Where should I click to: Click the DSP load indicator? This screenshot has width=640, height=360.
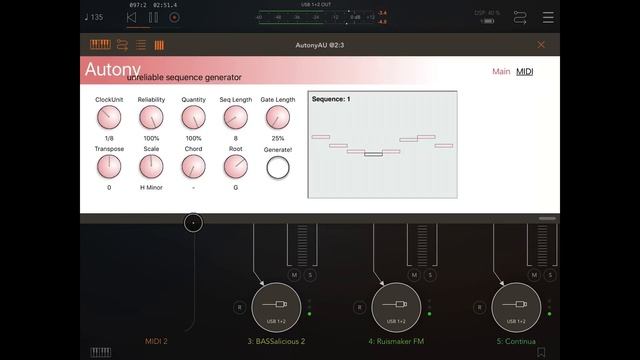coord(487,17)
